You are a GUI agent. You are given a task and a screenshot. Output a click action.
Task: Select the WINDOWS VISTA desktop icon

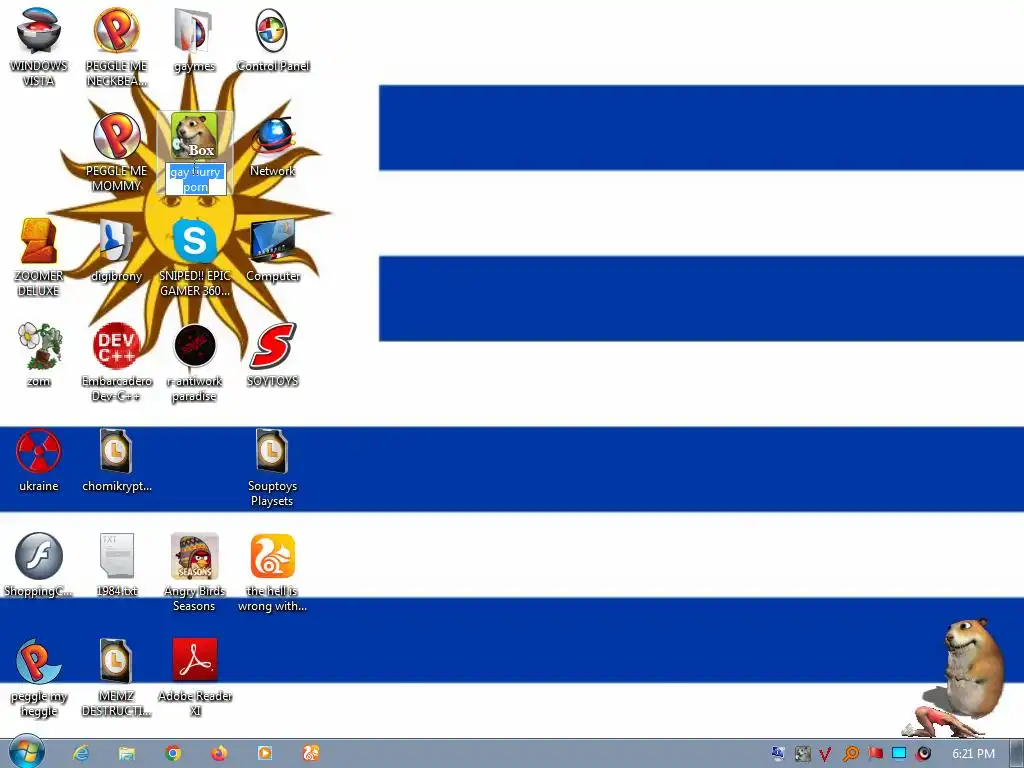pyautogui.click(x=39, y=46)
